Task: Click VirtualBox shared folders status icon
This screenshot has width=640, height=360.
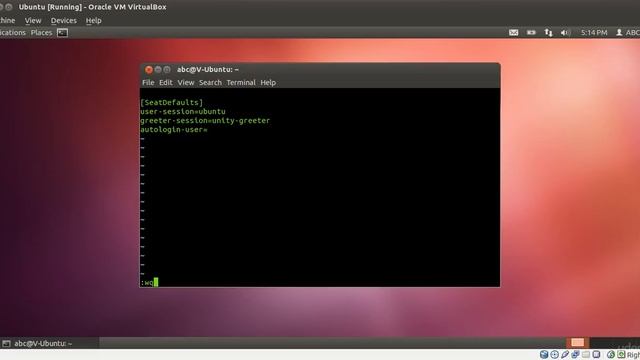Action: [x=586, y=354]
